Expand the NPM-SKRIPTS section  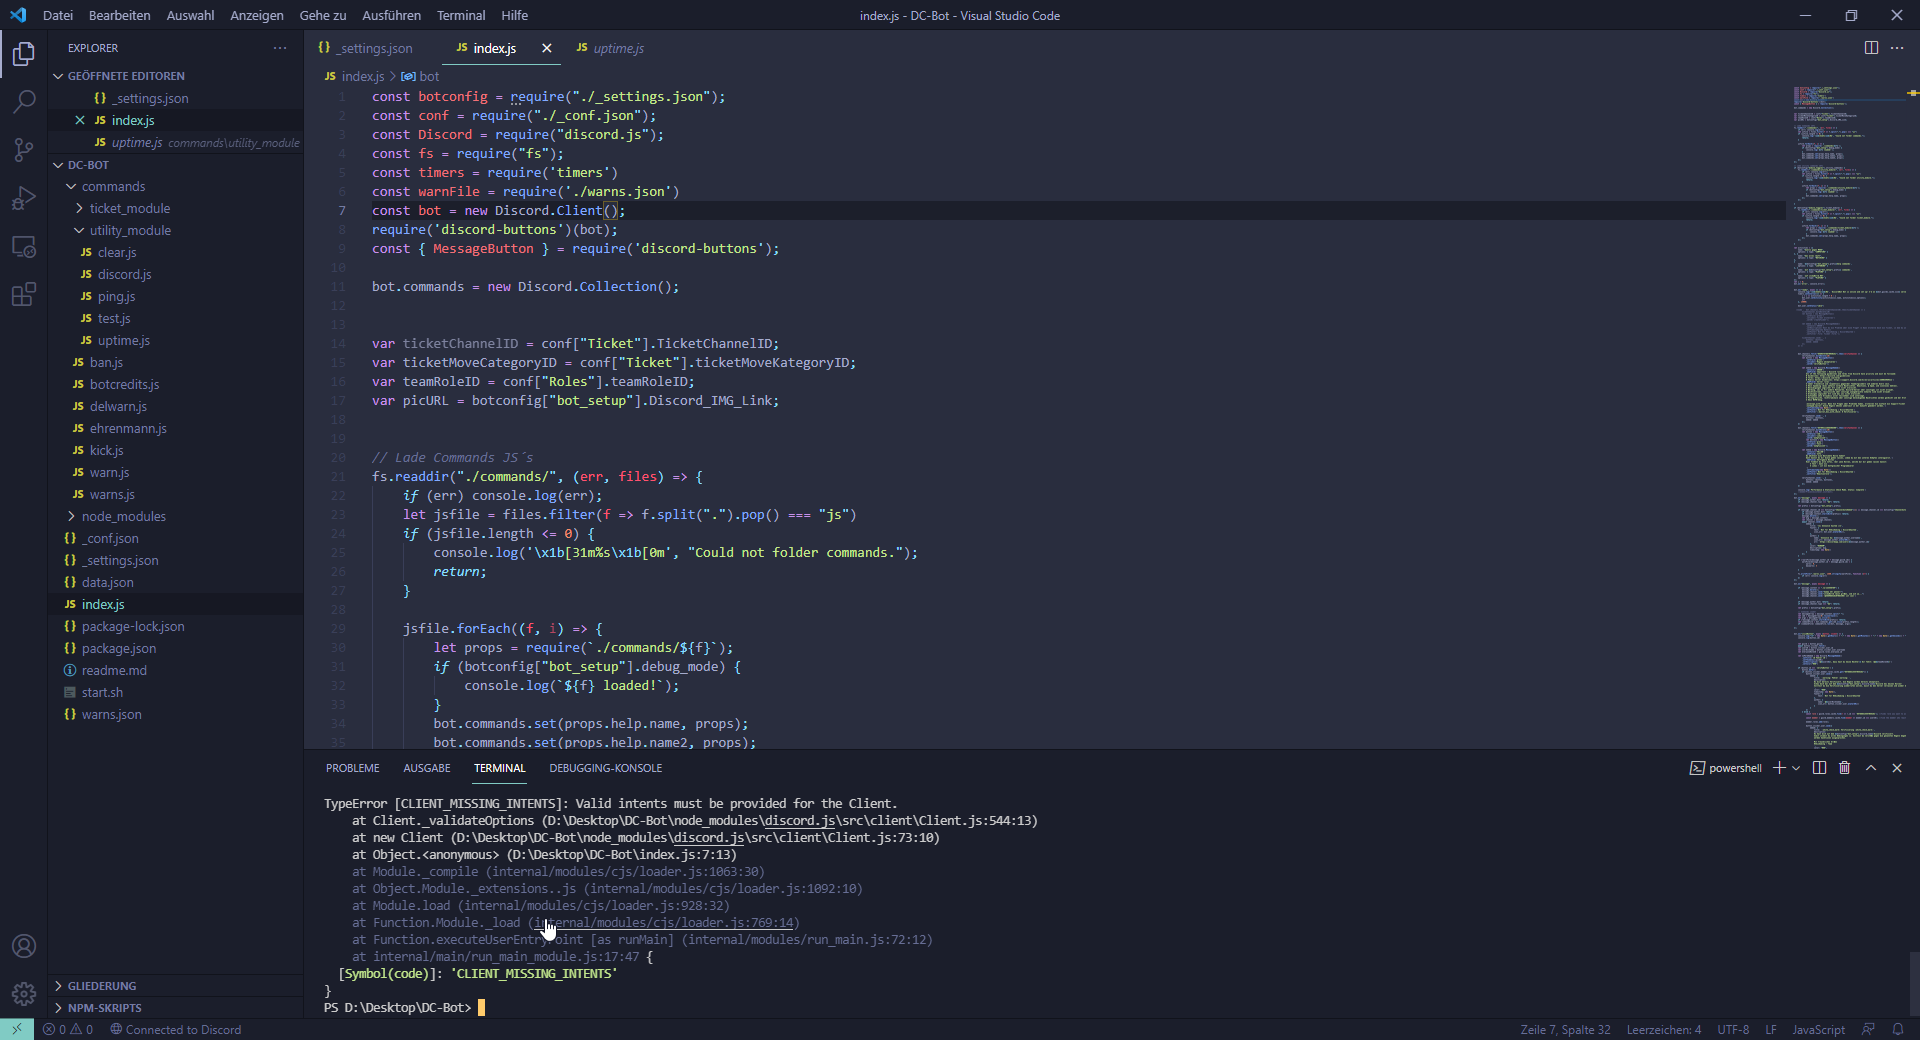104,1008
